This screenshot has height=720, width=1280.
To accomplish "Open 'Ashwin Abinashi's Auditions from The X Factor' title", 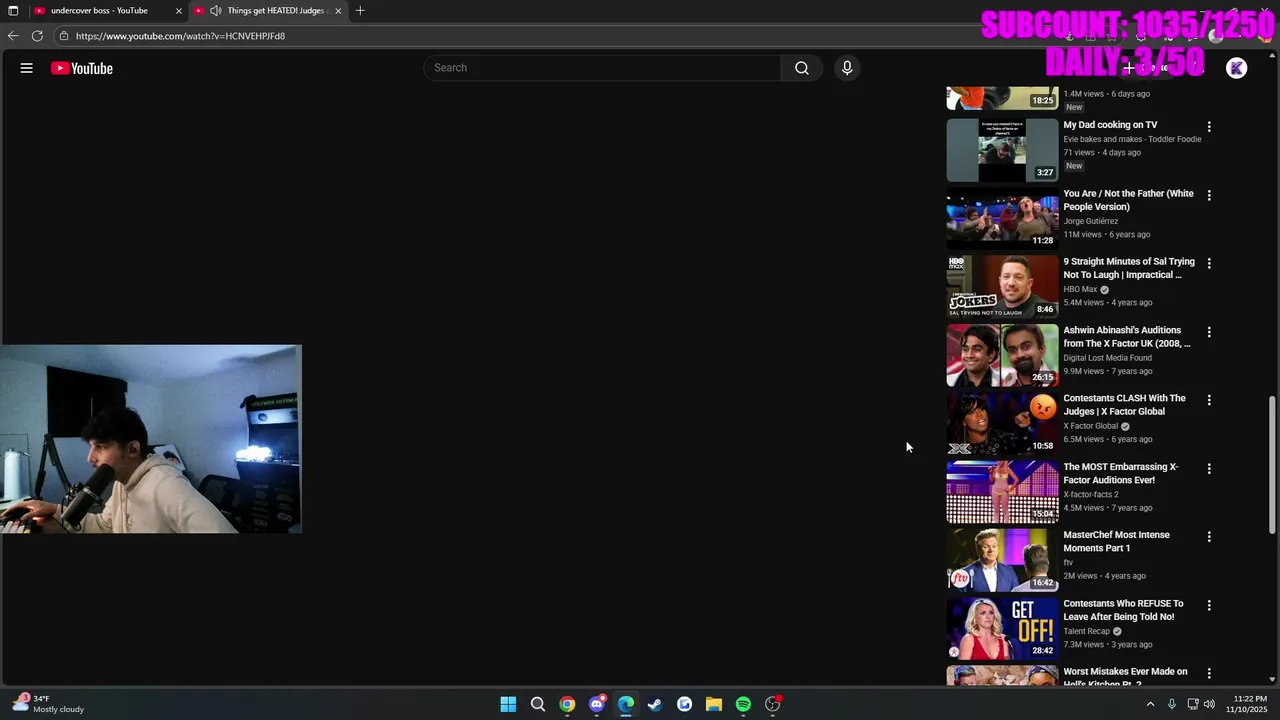I will (1127, 337).
